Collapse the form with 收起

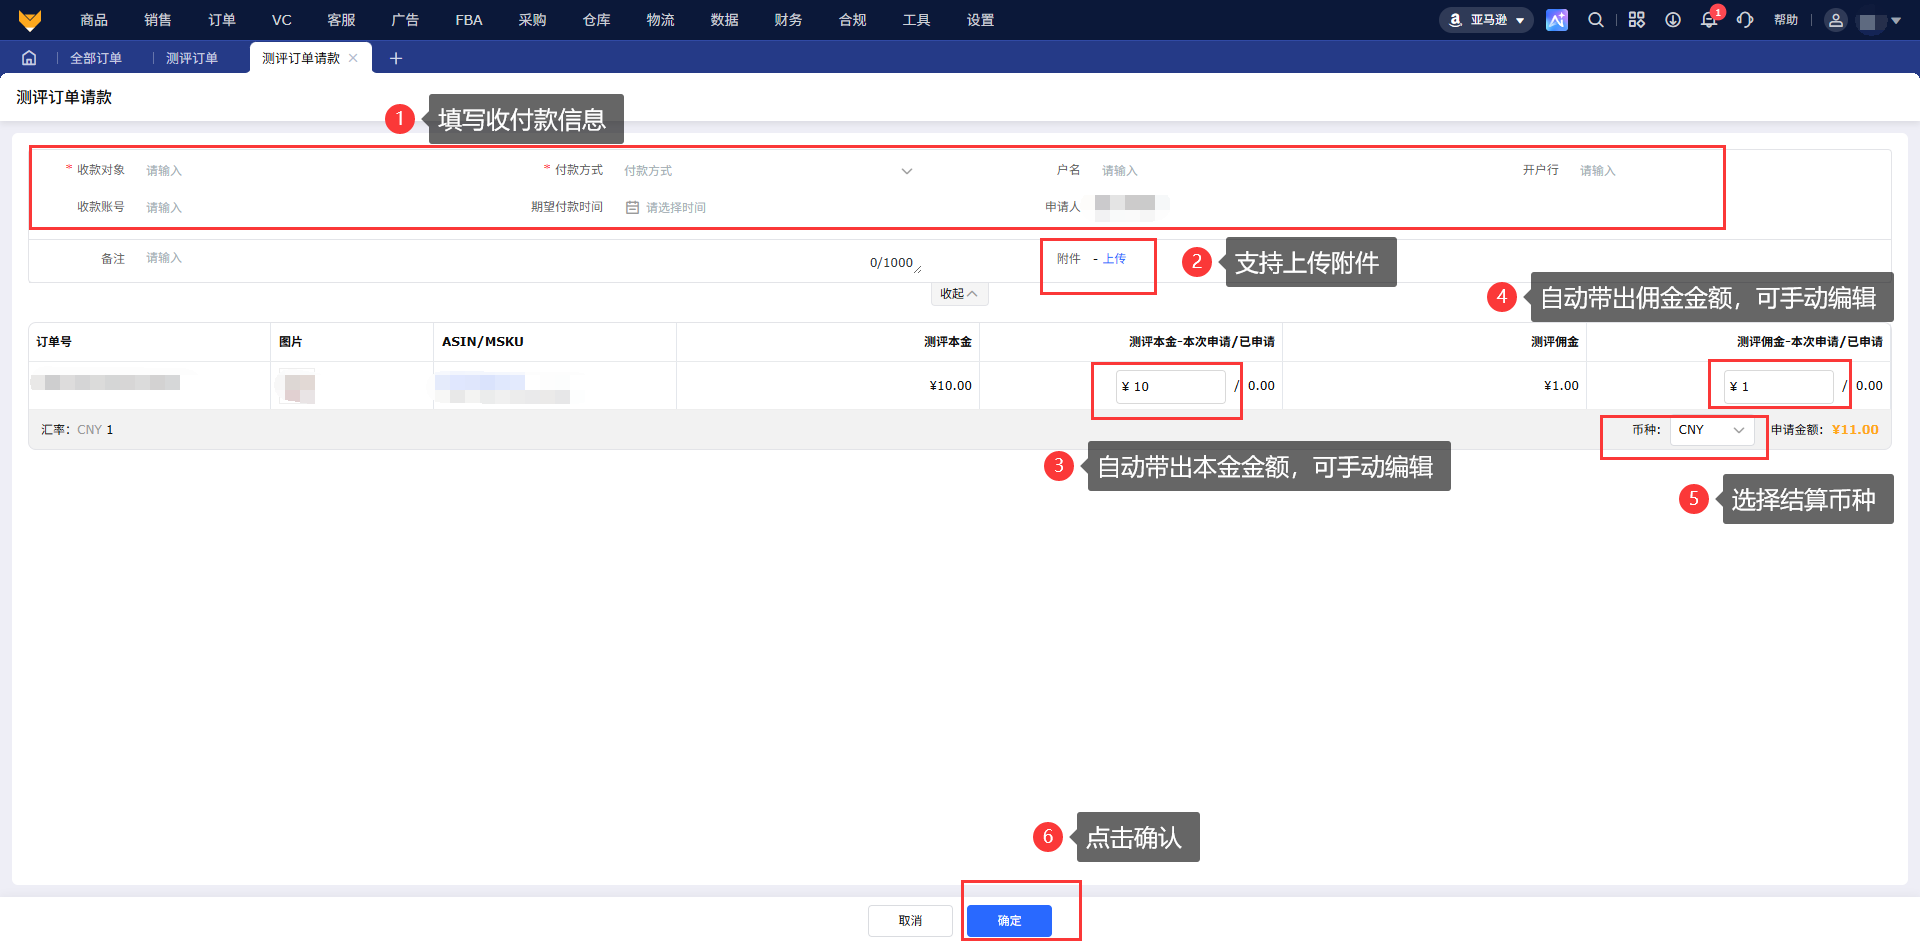click(x=959, y=294)
